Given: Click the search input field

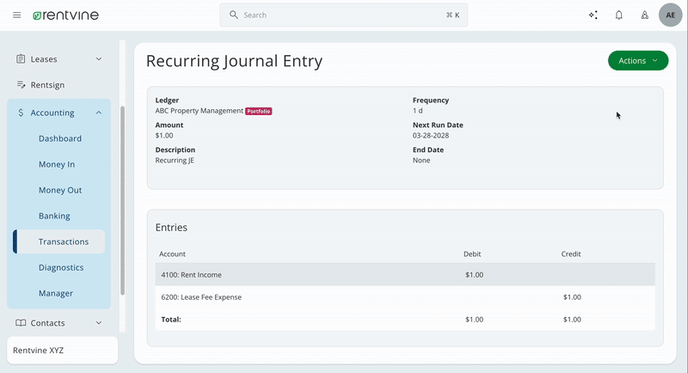Looking at the screenshot, I should point(344,15).
